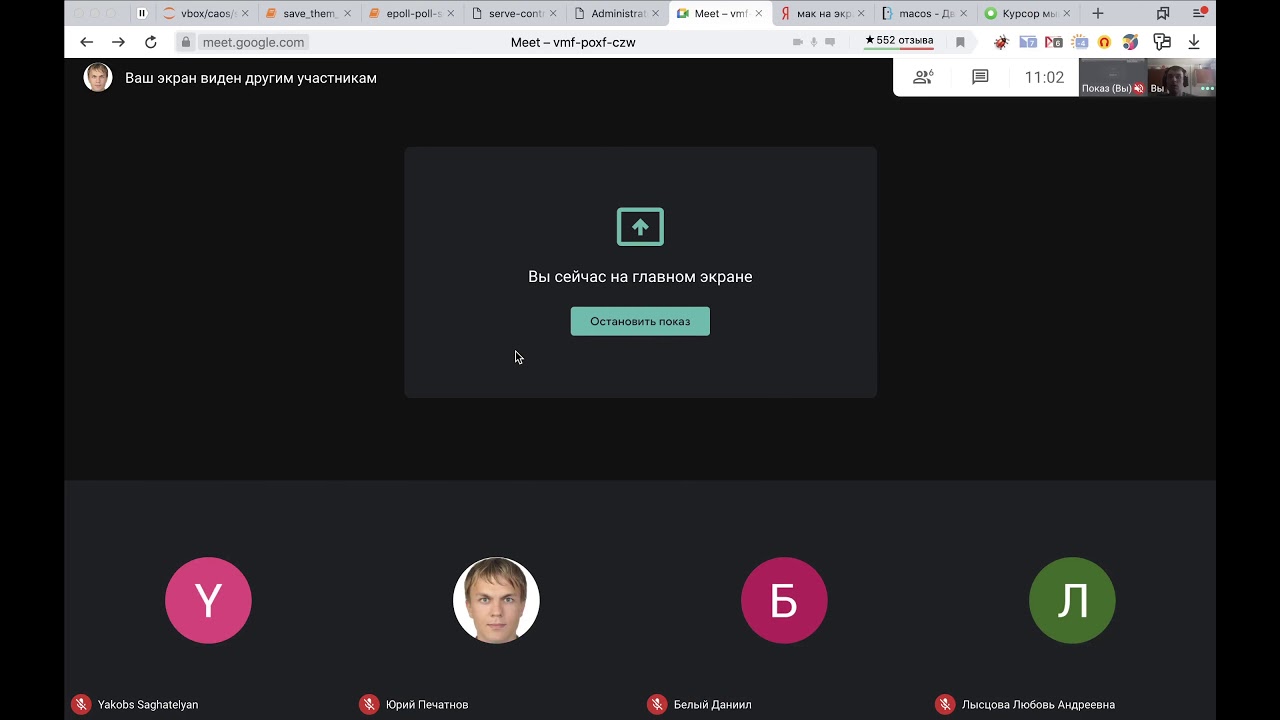Screen dimensions: 1280x720
Task: Click the notification bubble icon in address bar
Action: 830,42
